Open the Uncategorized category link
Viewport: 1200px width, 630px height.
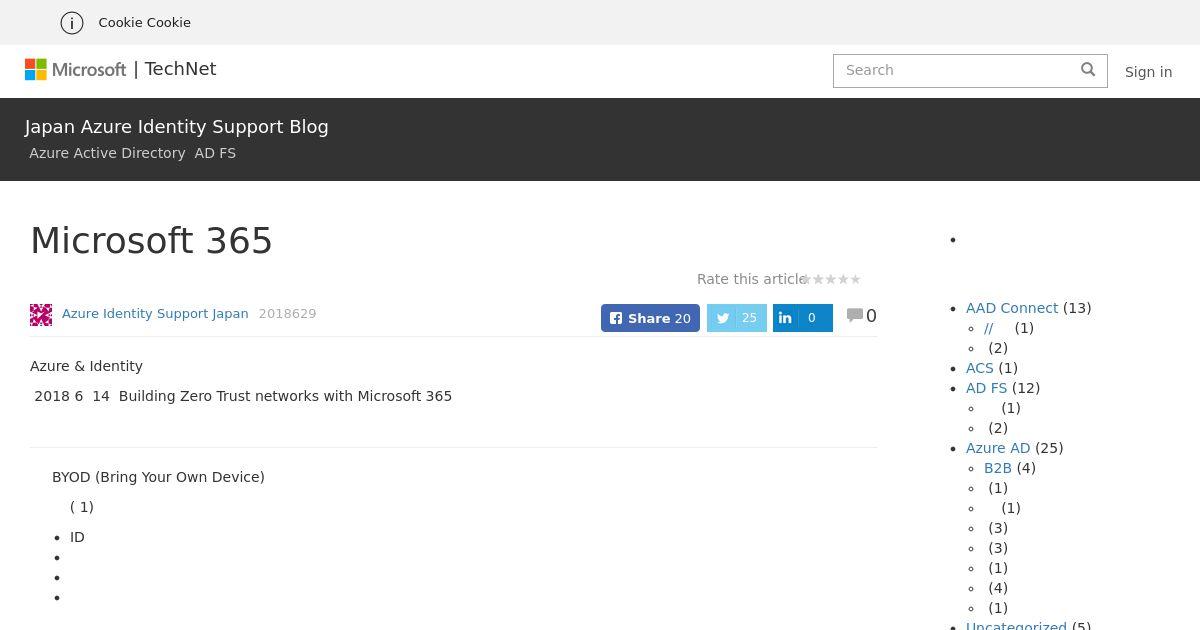pyautogui.click(x=1016, y=625)
